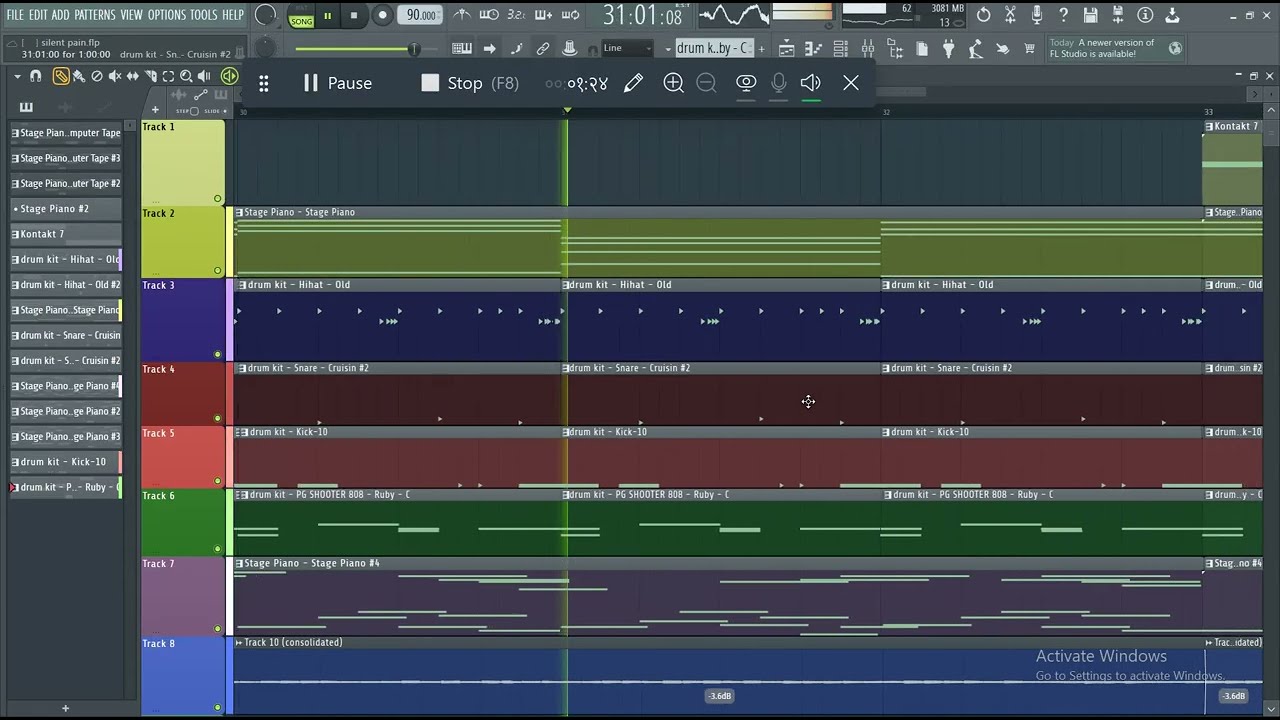Select the Draw pencil tool in playlist toolbar

point(61,76)
